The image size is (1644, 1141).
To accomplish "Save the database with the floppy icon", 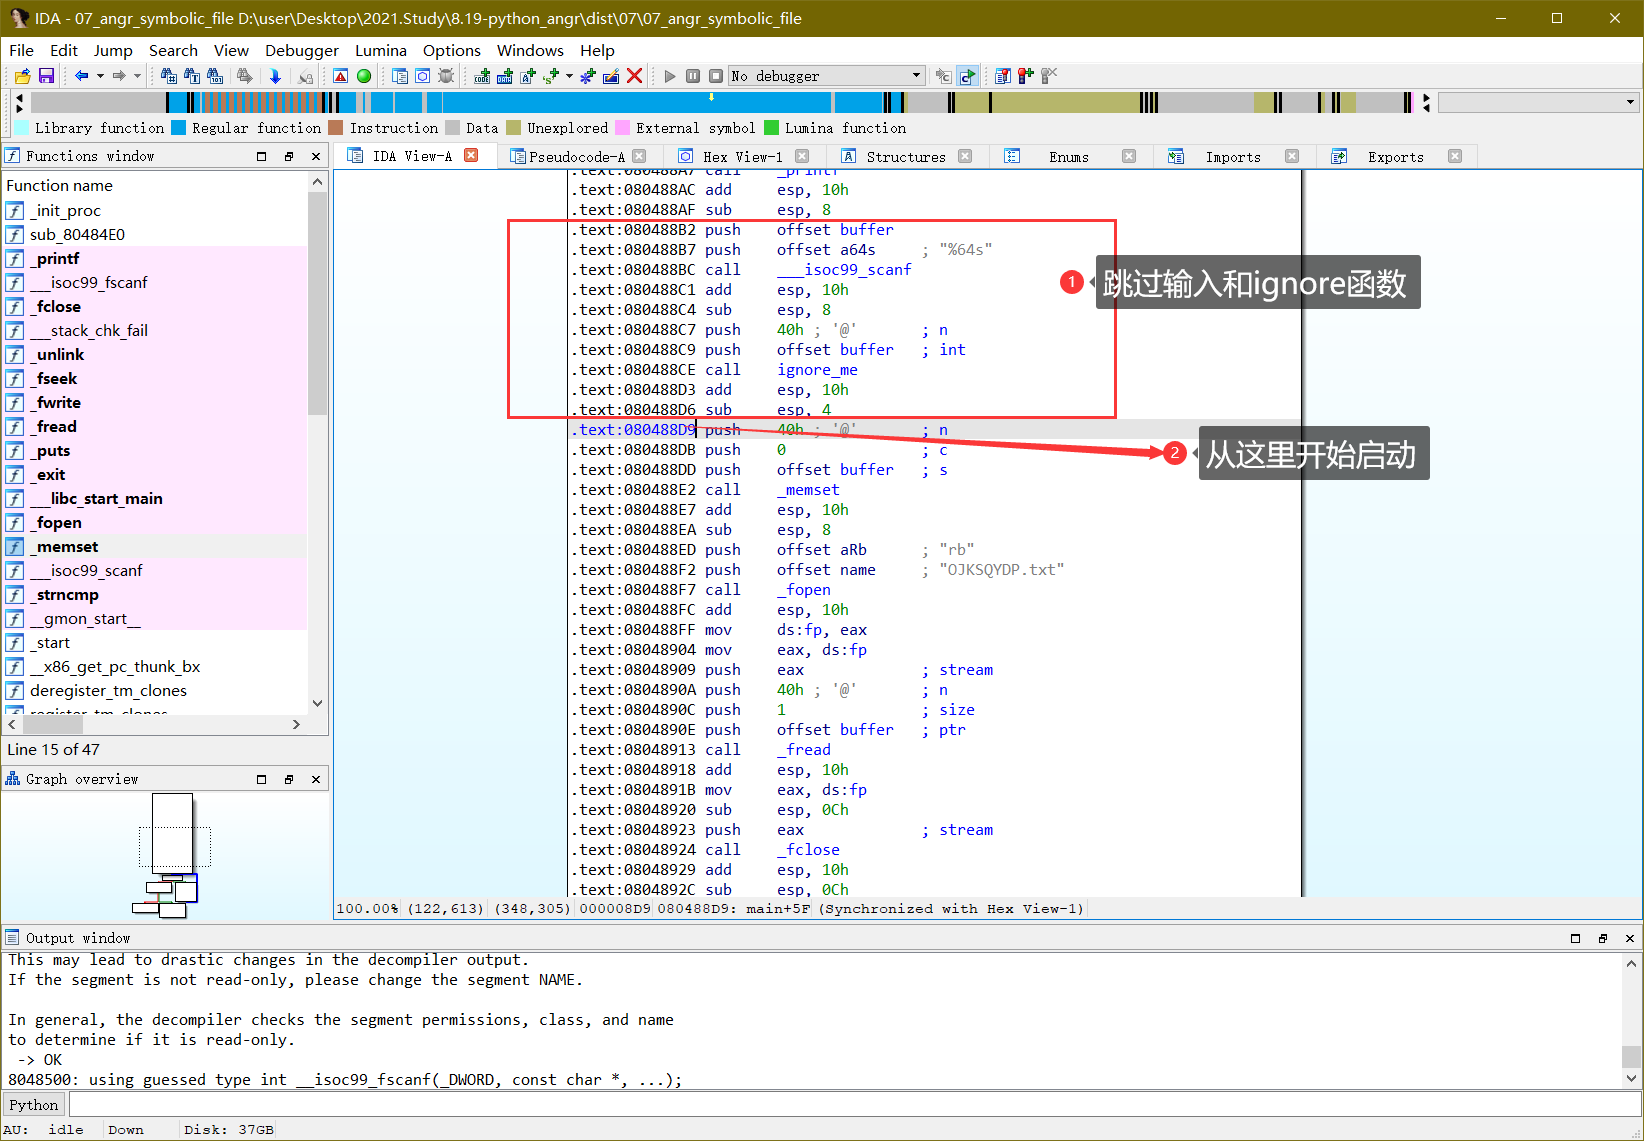I will (46, 76).
